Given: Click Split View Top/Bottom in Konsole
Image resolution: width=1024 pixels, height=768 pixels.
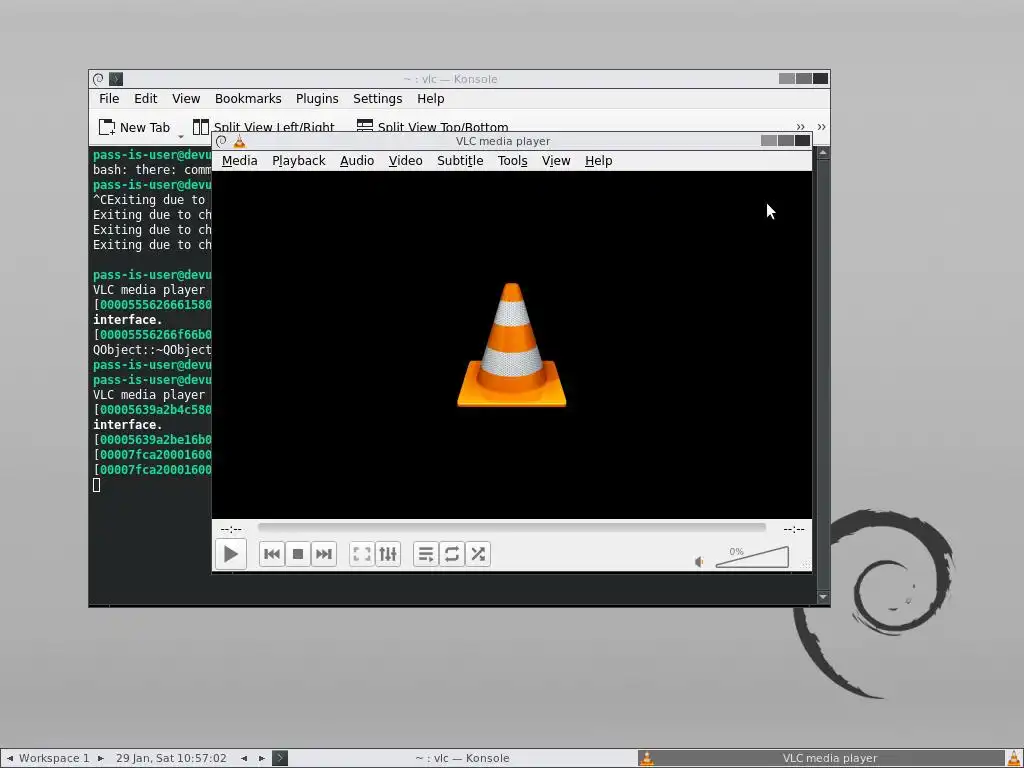Looking at the screenshot, I should (432, 126).
